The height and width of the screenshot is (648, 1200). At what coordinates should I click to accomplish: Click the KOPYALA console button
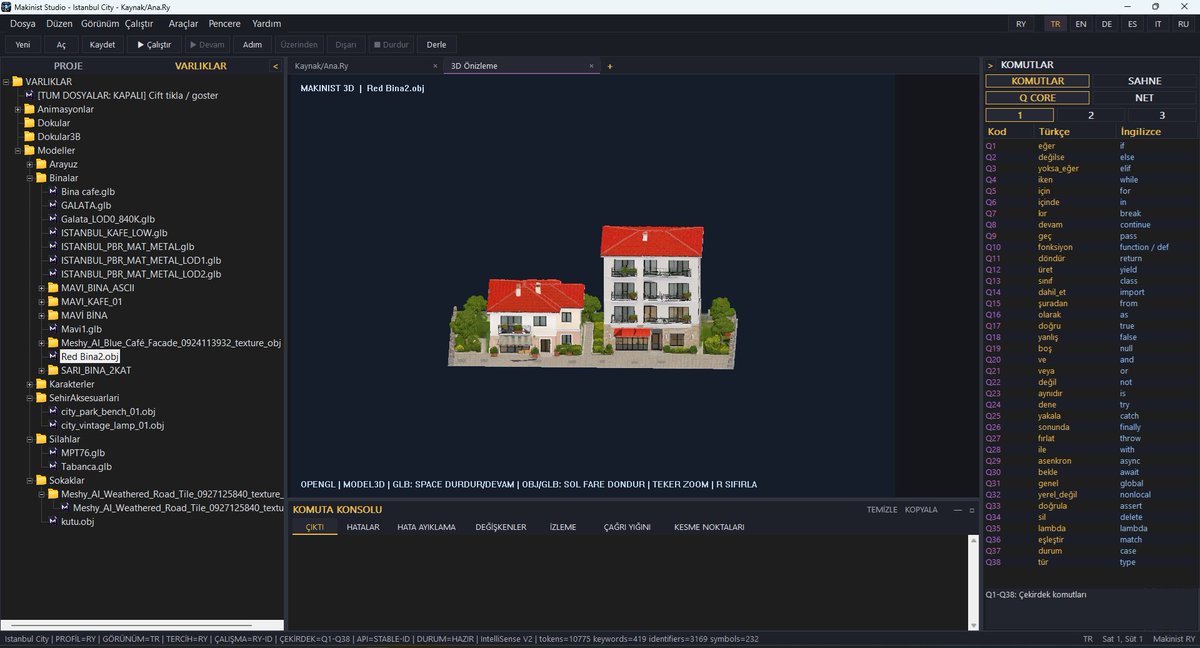pyautogui.click(x=921, y=509)
